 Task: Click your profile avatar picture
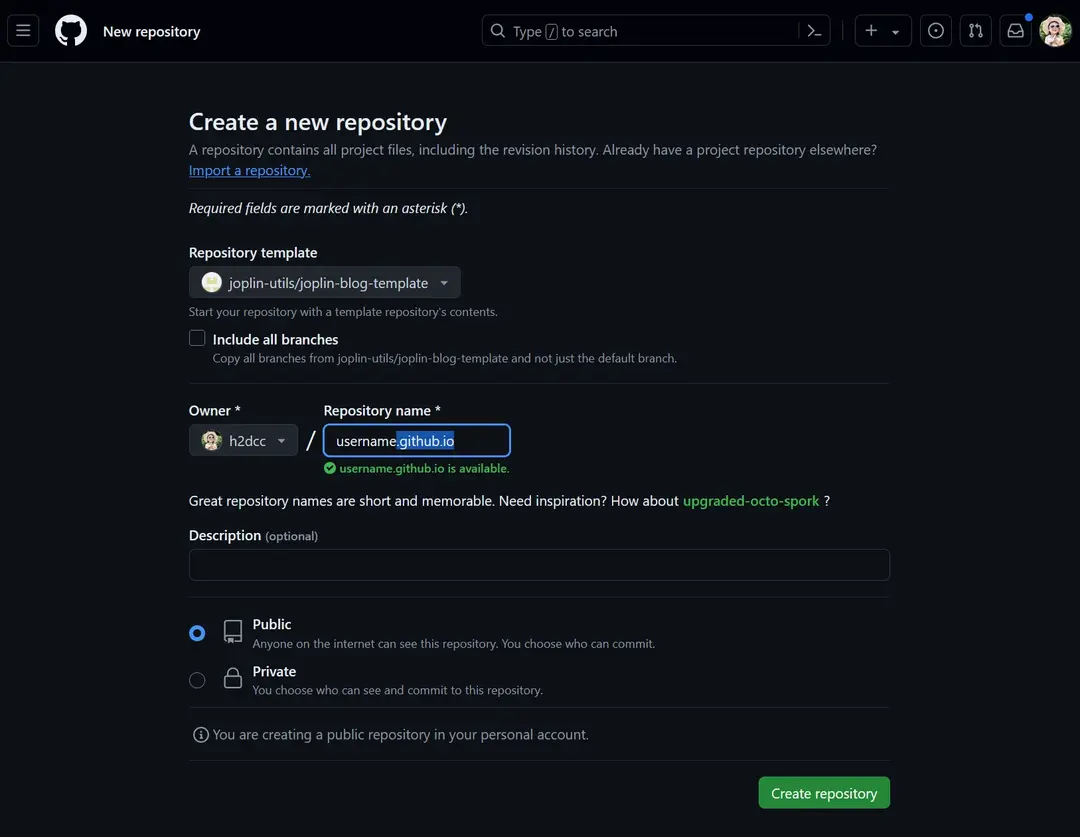[x=1055, y=30]
